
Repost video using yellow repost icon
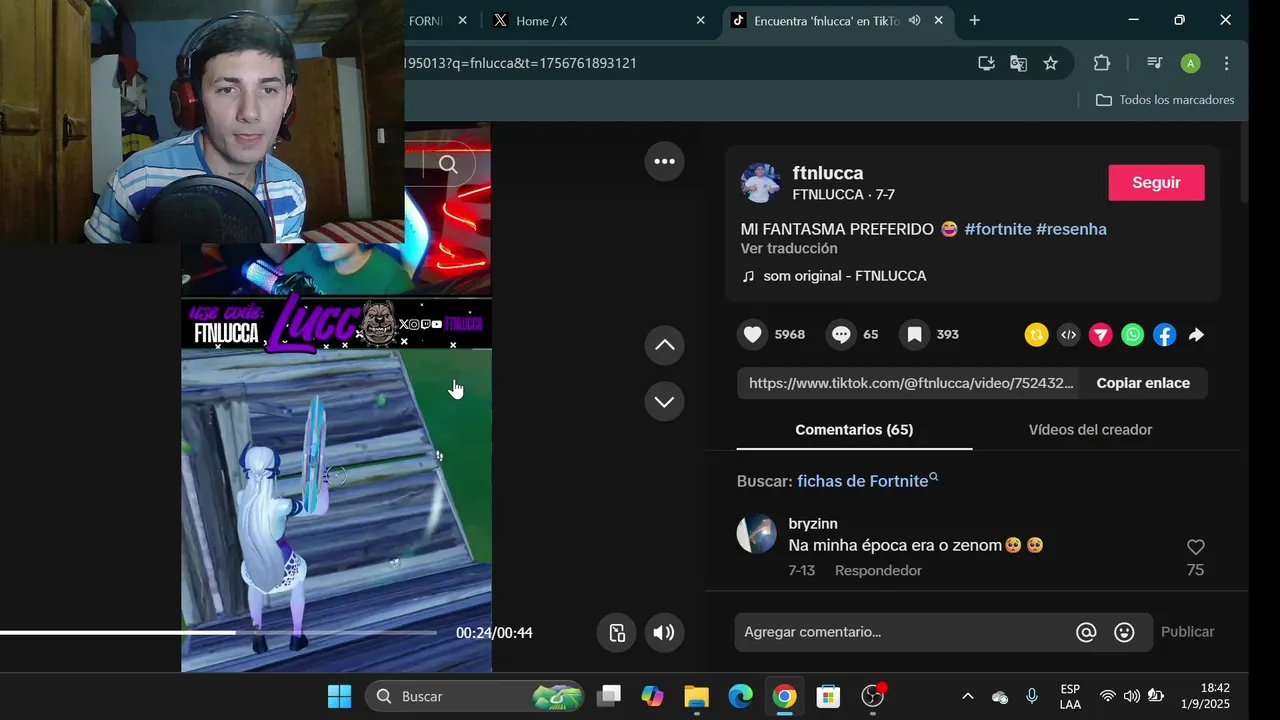1036,335
